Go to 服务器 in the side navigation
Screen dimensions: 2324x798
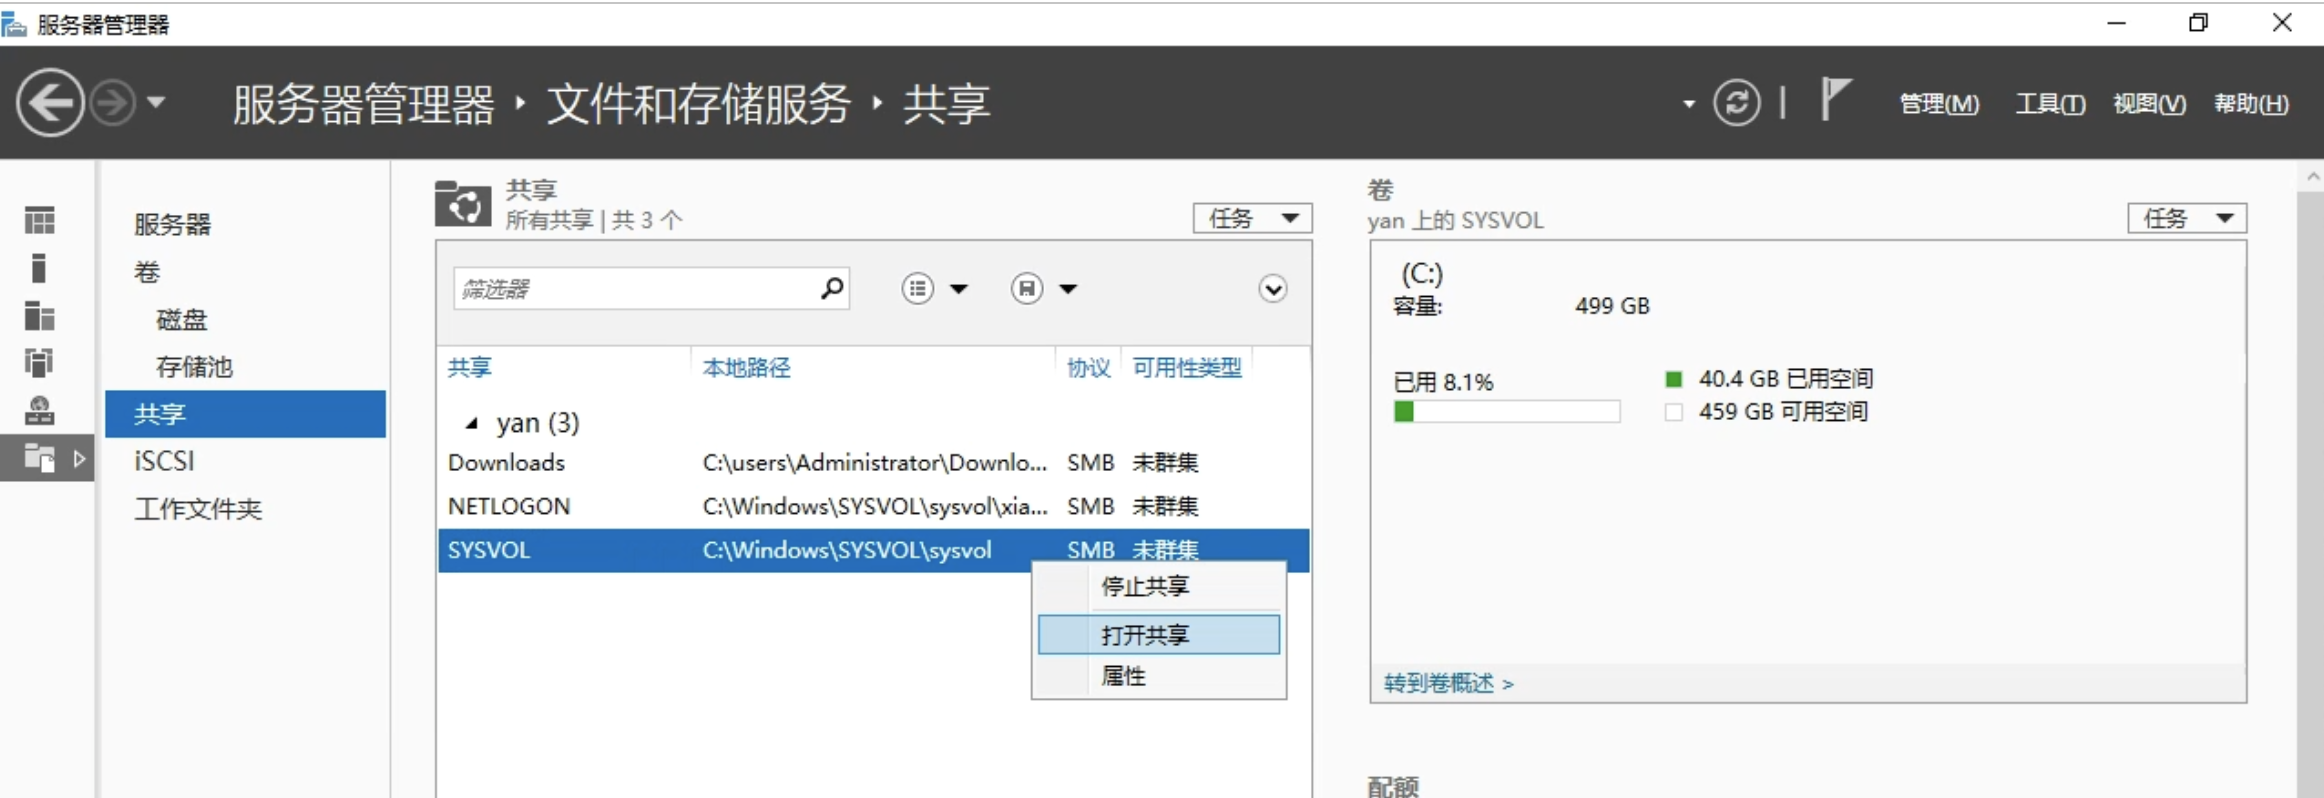click(173, 224)
